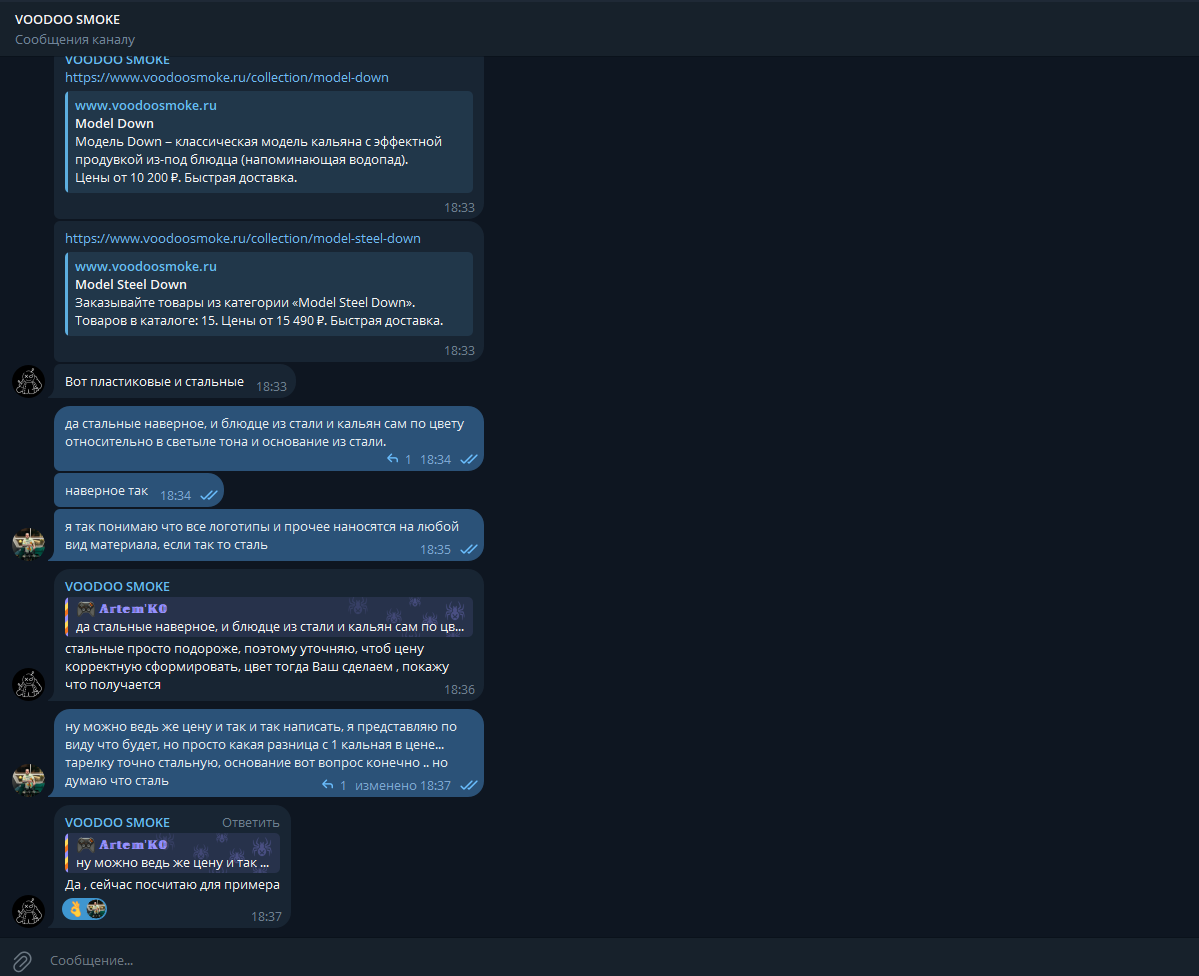This screenshot has width=1199, height=976.
Task: Open the model-down collection link
Action: point(226,77)
